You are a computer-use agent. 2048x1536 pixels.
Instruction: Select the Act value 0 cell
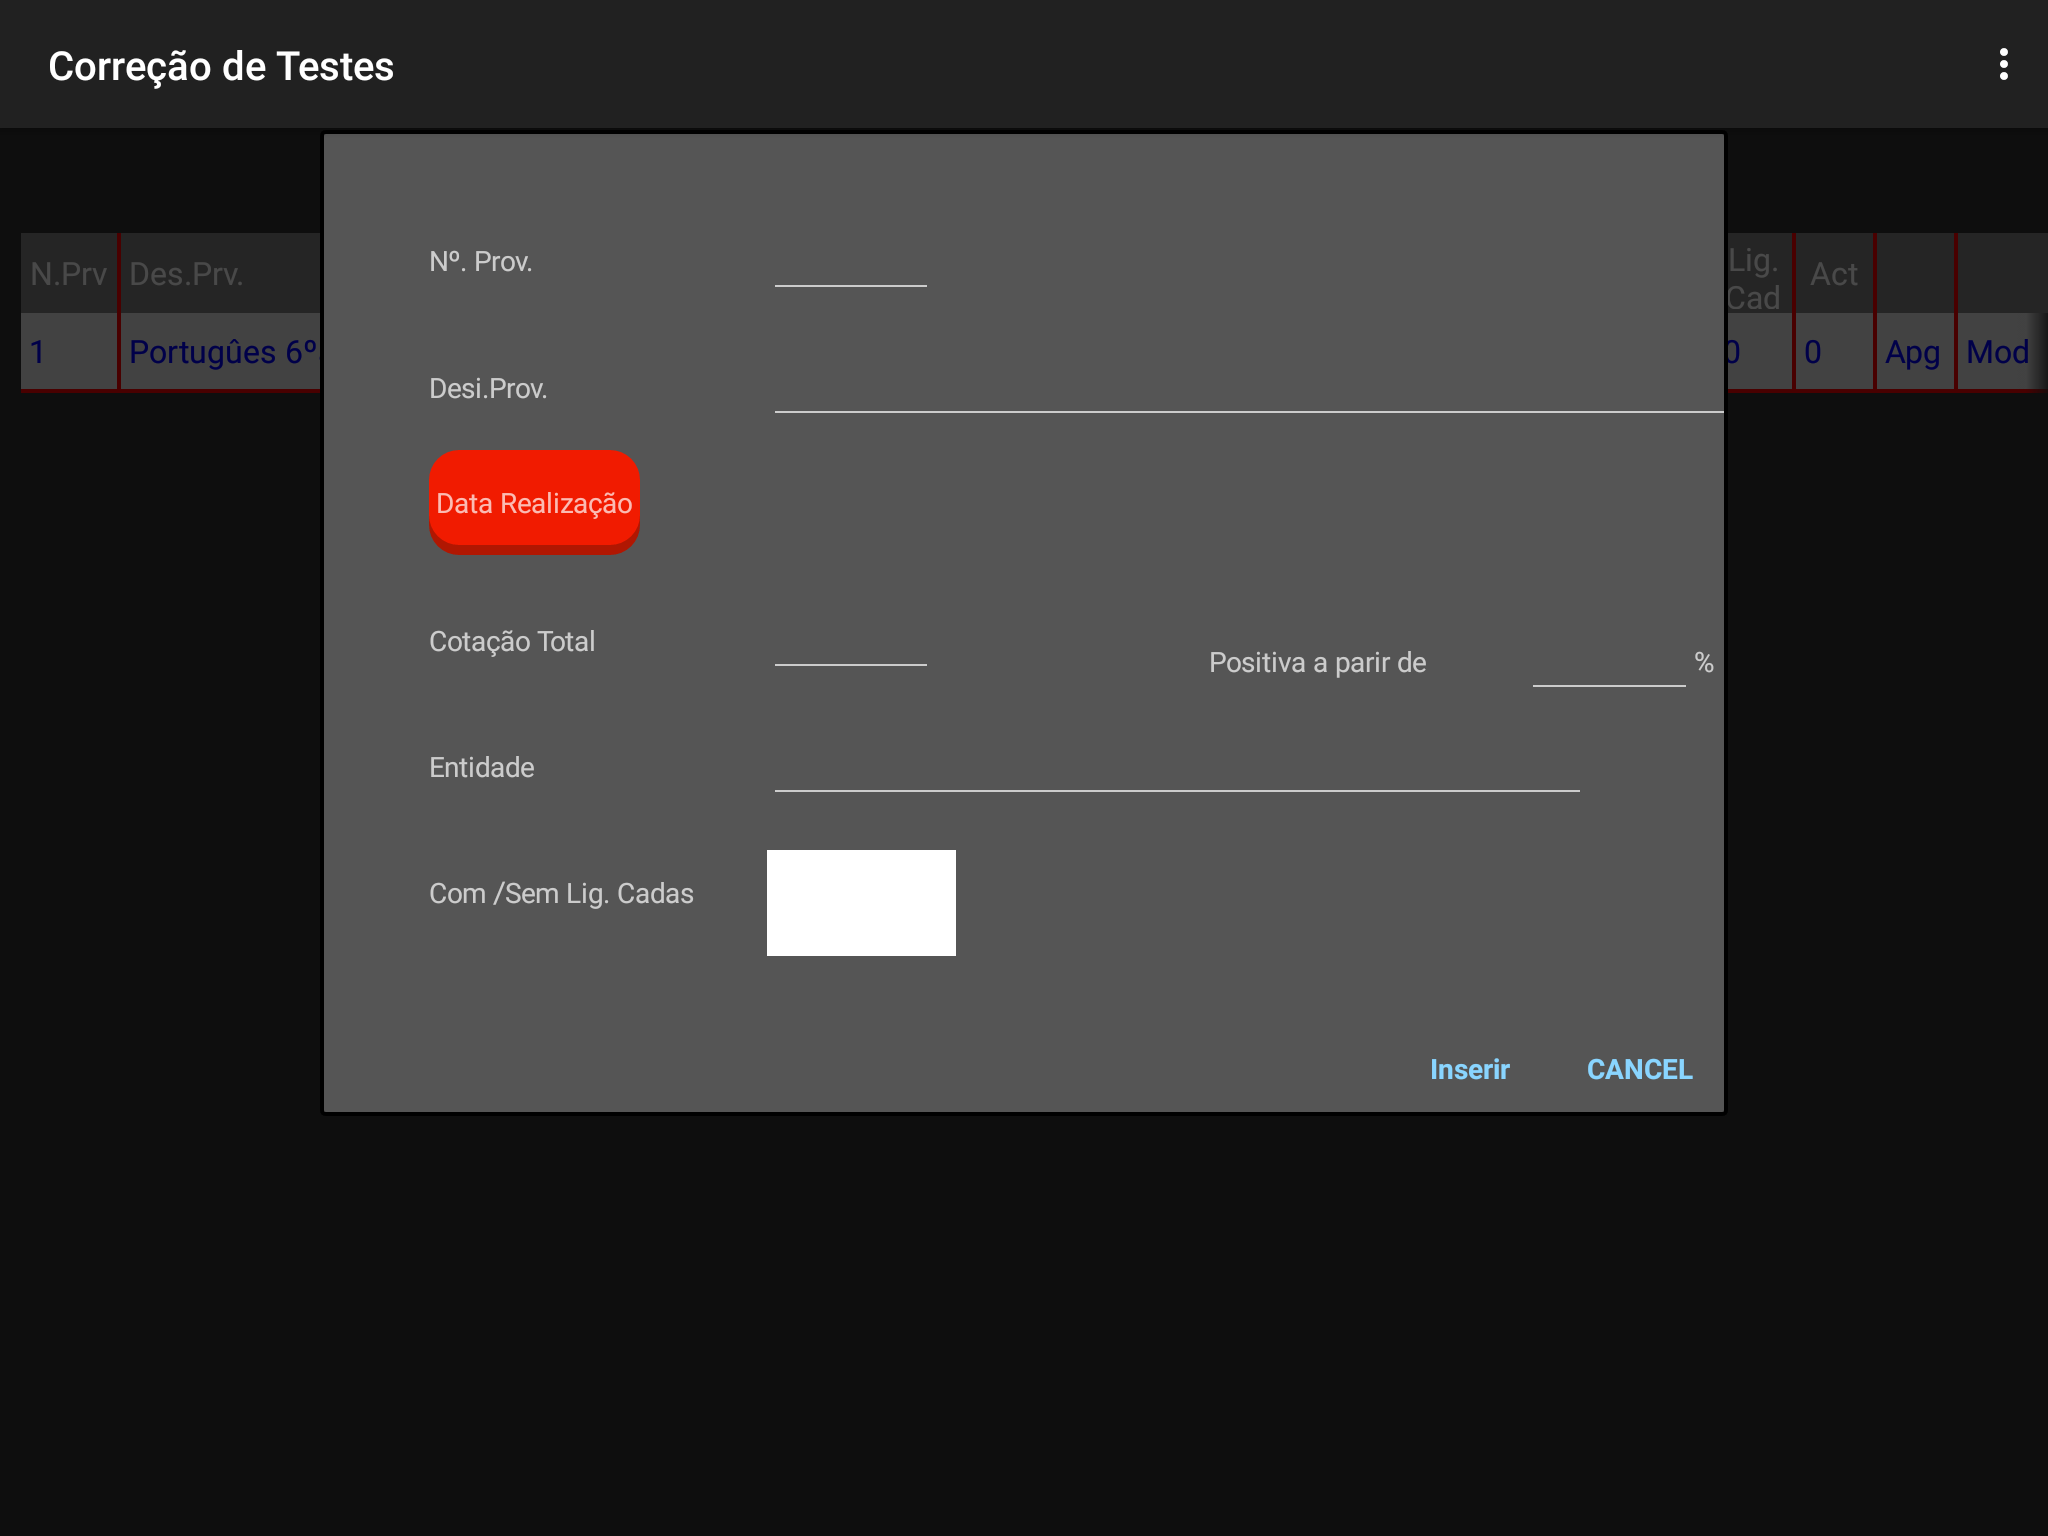(1813, 352)
